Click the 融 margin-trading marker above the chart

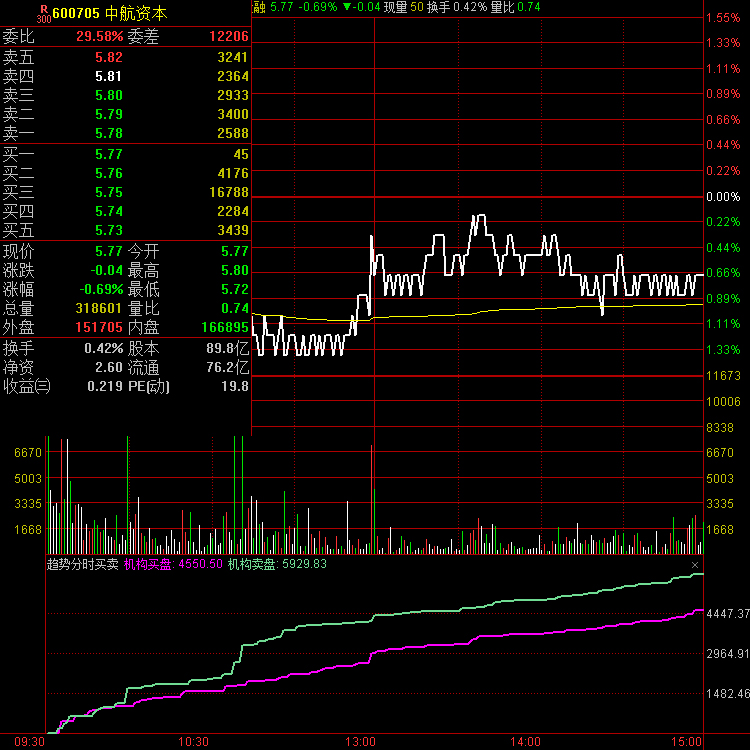(259, 7)
